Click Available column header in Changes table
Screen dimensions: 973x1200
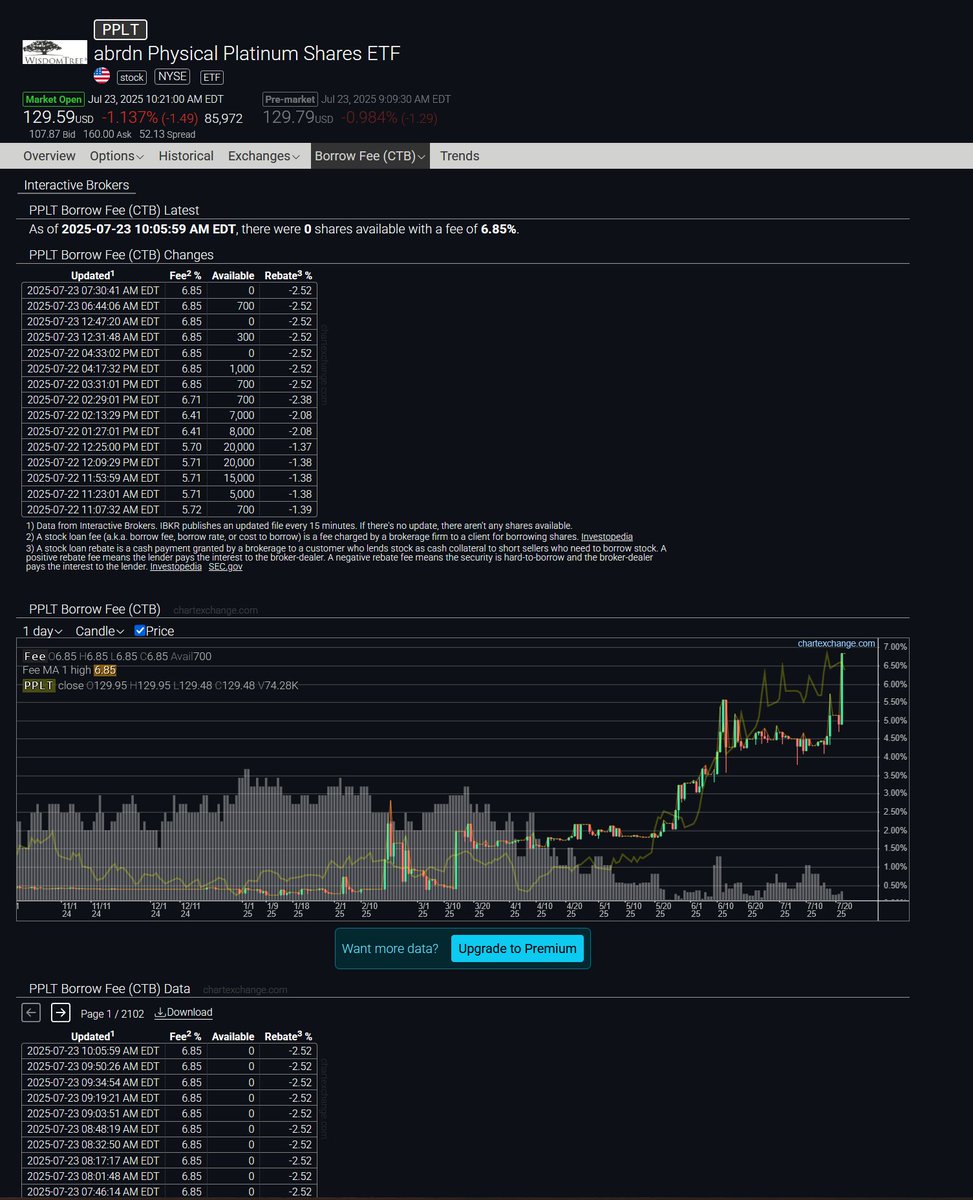[233, 275]
